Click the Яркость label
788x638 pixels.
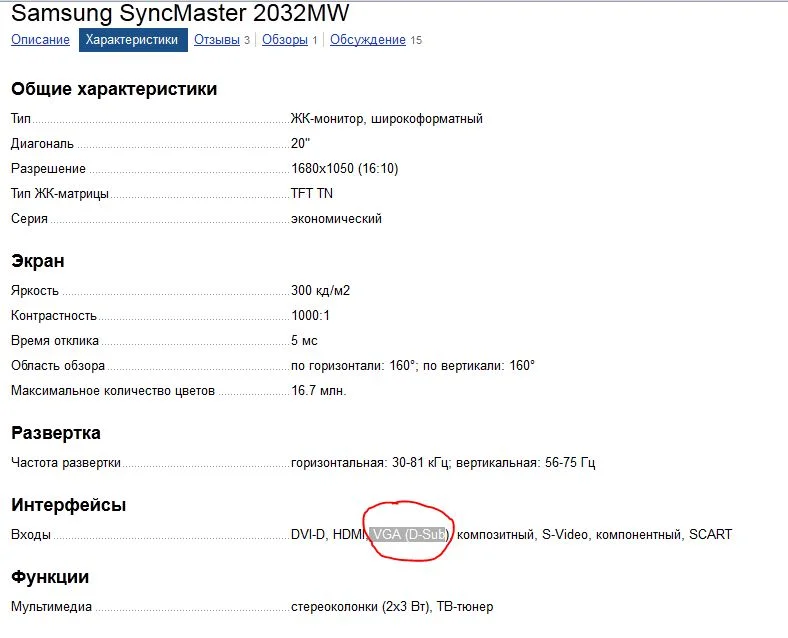(35, 291)
